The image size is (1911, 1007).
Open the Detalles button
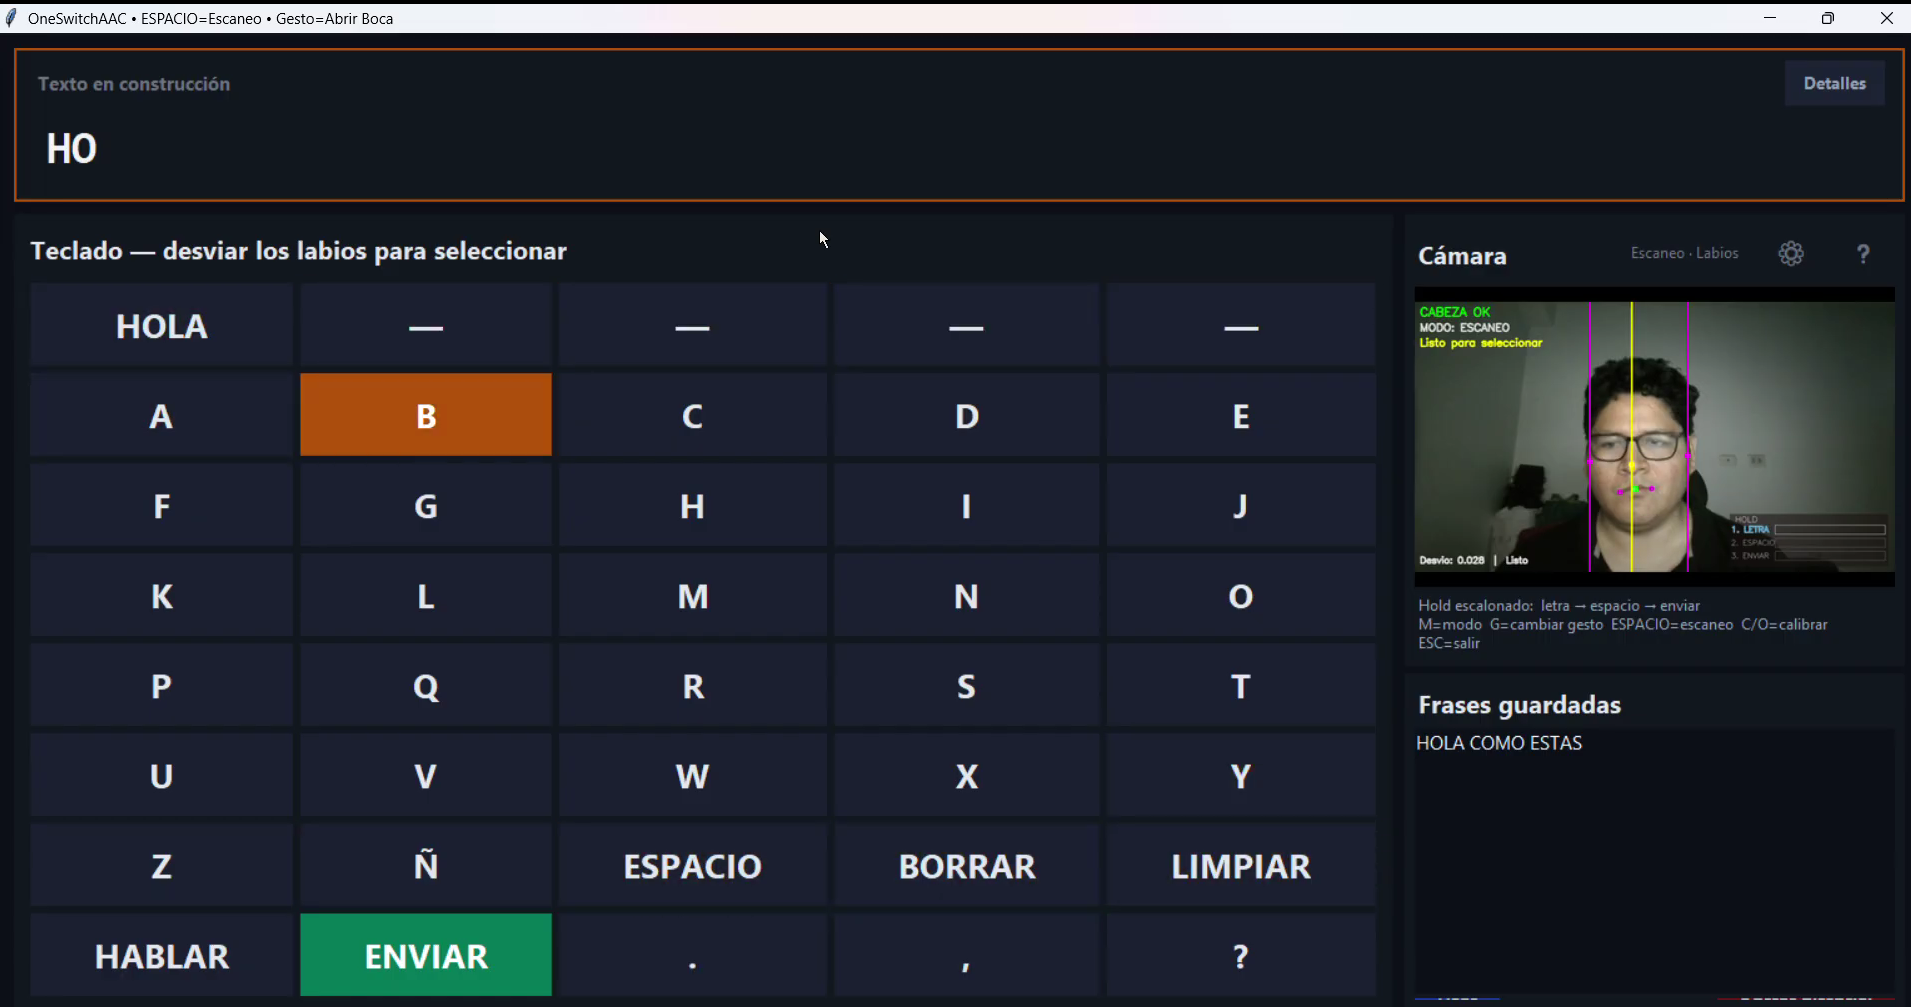click(1835, 83)
